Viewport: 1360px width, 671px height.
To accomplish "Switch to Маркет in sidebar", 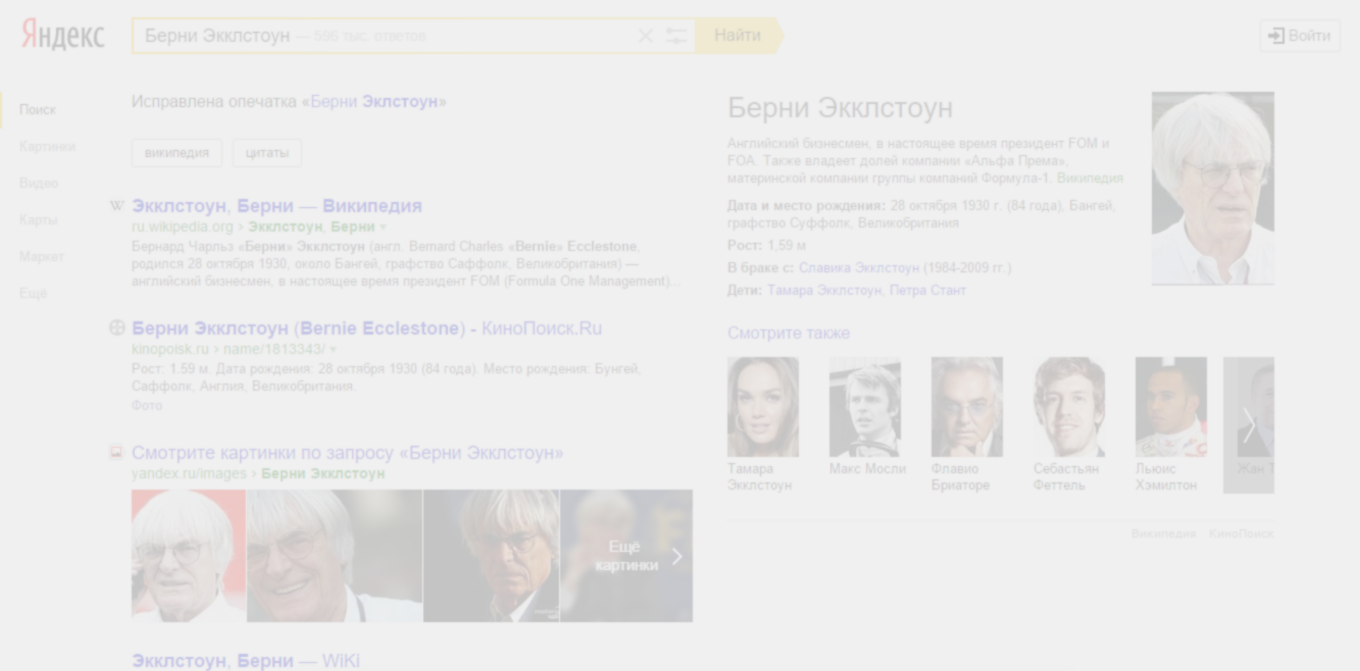I will click(41, 257).
